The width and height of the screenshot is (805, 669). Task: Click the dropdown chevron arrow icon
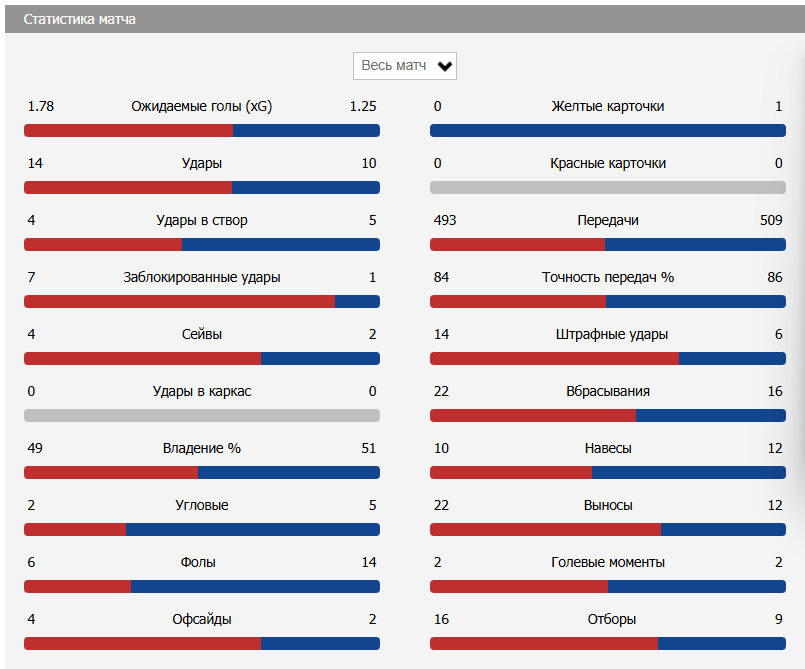445,67
